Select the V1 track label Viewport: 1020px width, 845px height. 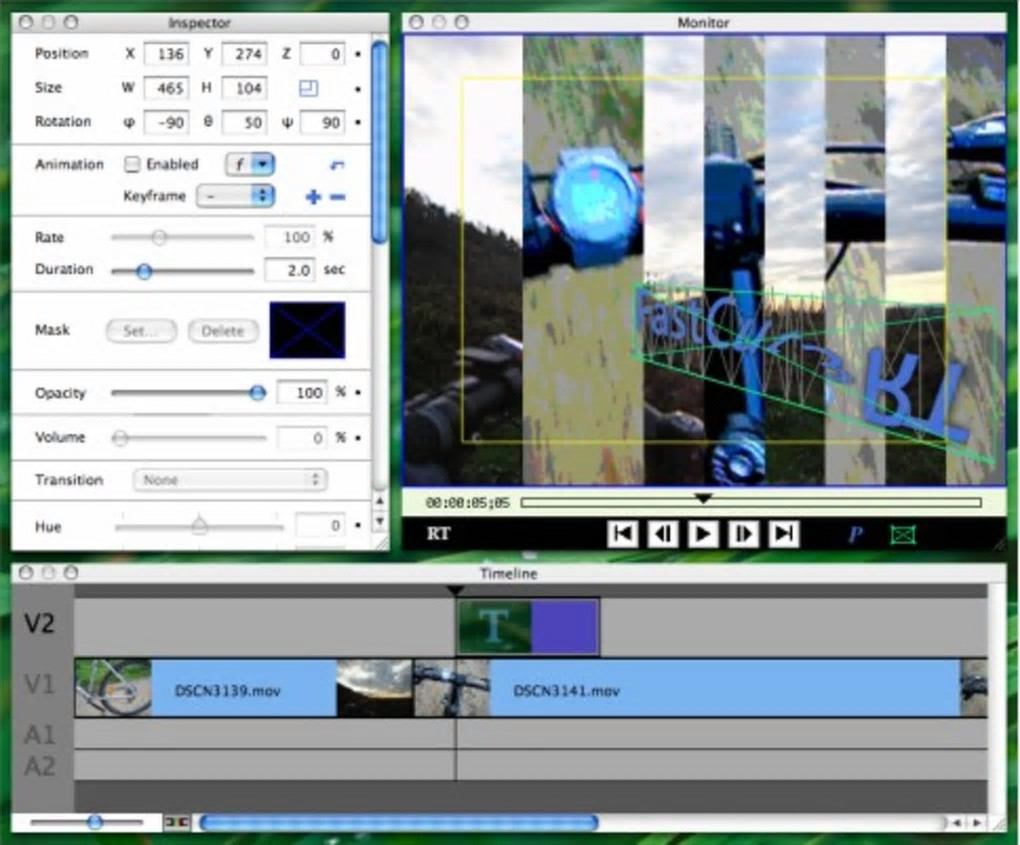pyautogui.click(x=39, y=684)
